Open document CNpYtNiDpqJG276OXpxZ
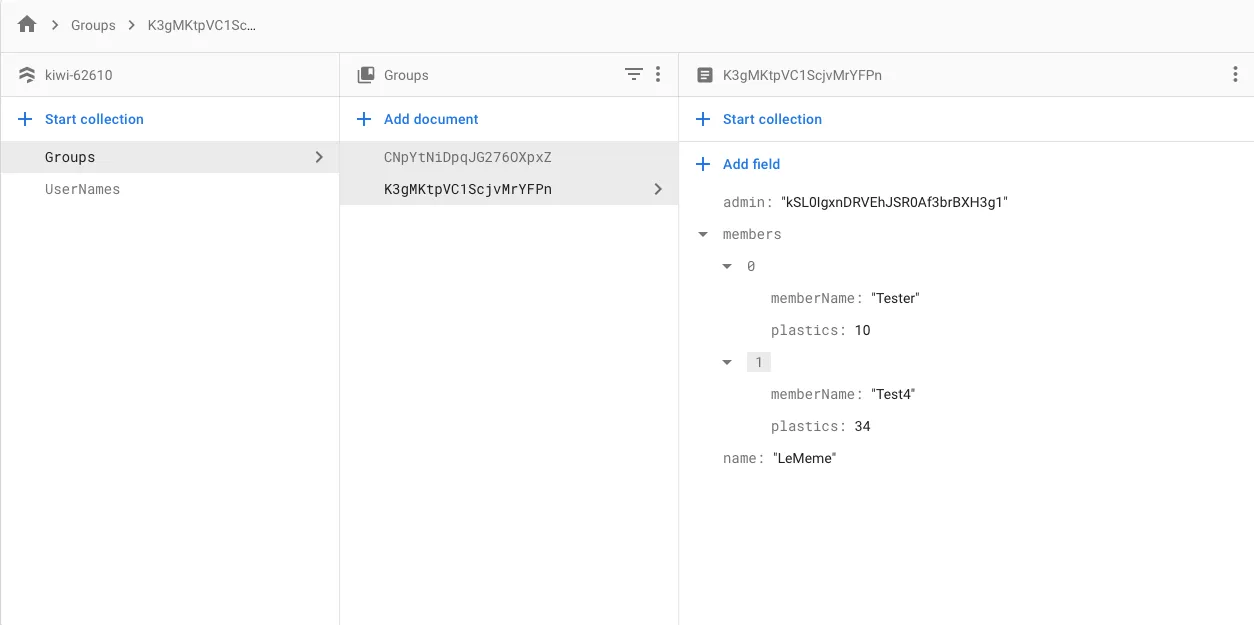Image resolution: width=1254 pixels, height=625 pixels. (x=467, y=157)
